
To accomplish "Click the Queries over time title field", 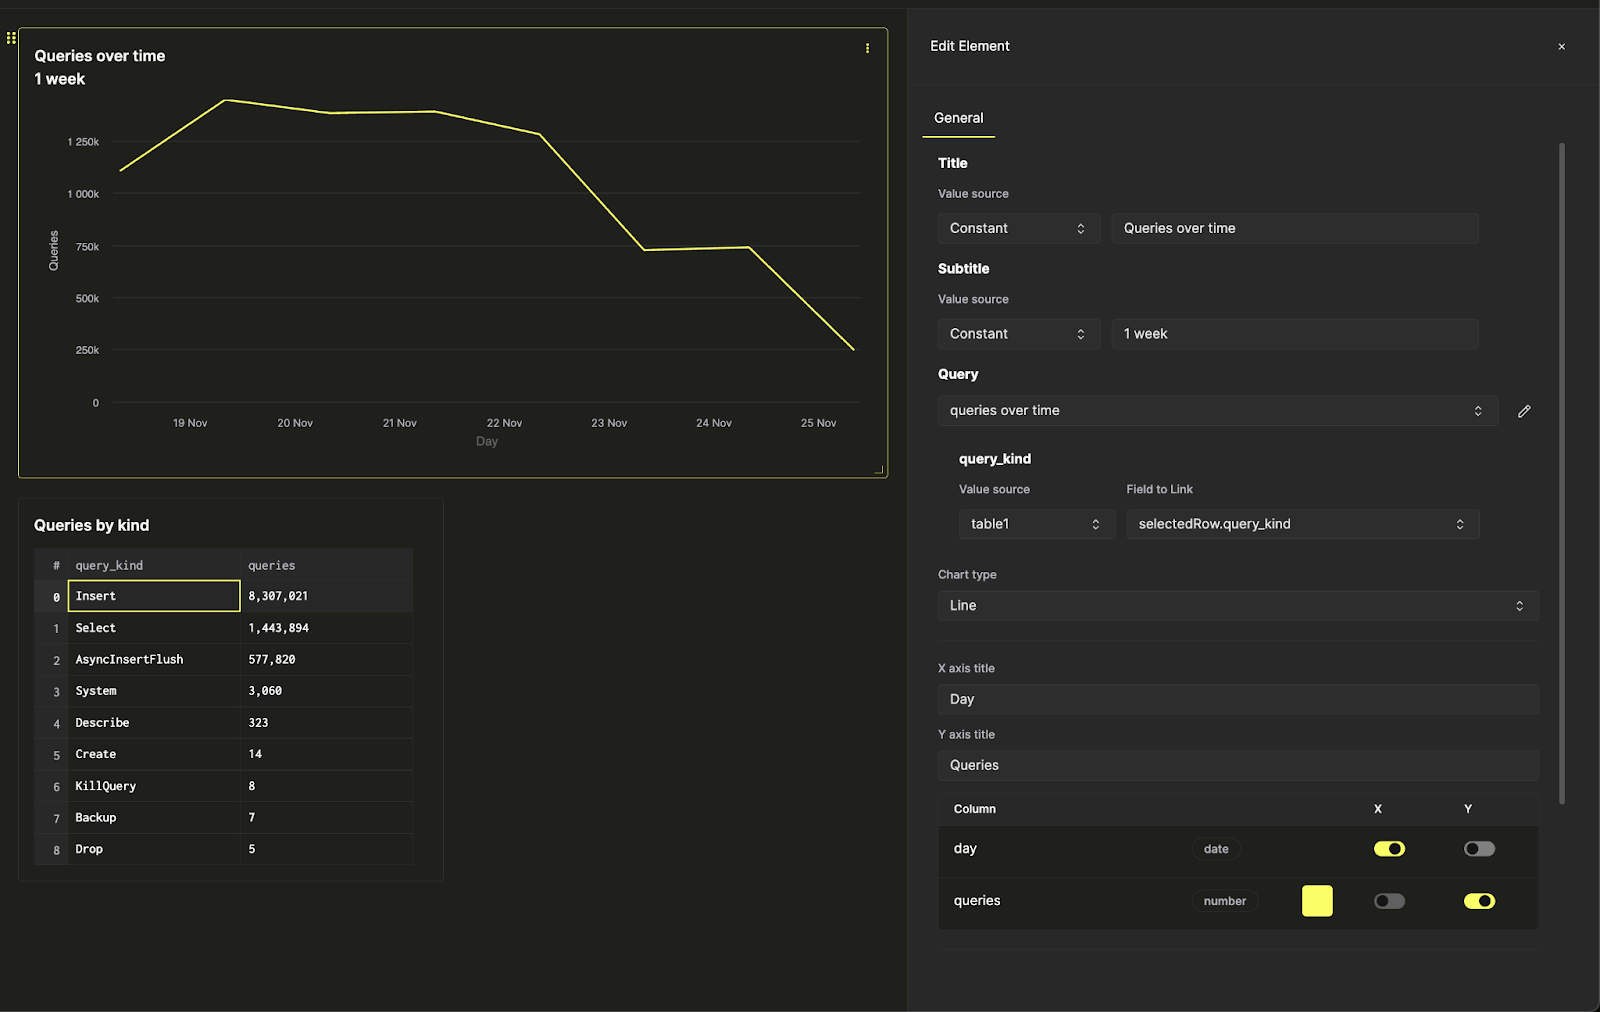I will pyautogui.click(x=1295, y=228).
